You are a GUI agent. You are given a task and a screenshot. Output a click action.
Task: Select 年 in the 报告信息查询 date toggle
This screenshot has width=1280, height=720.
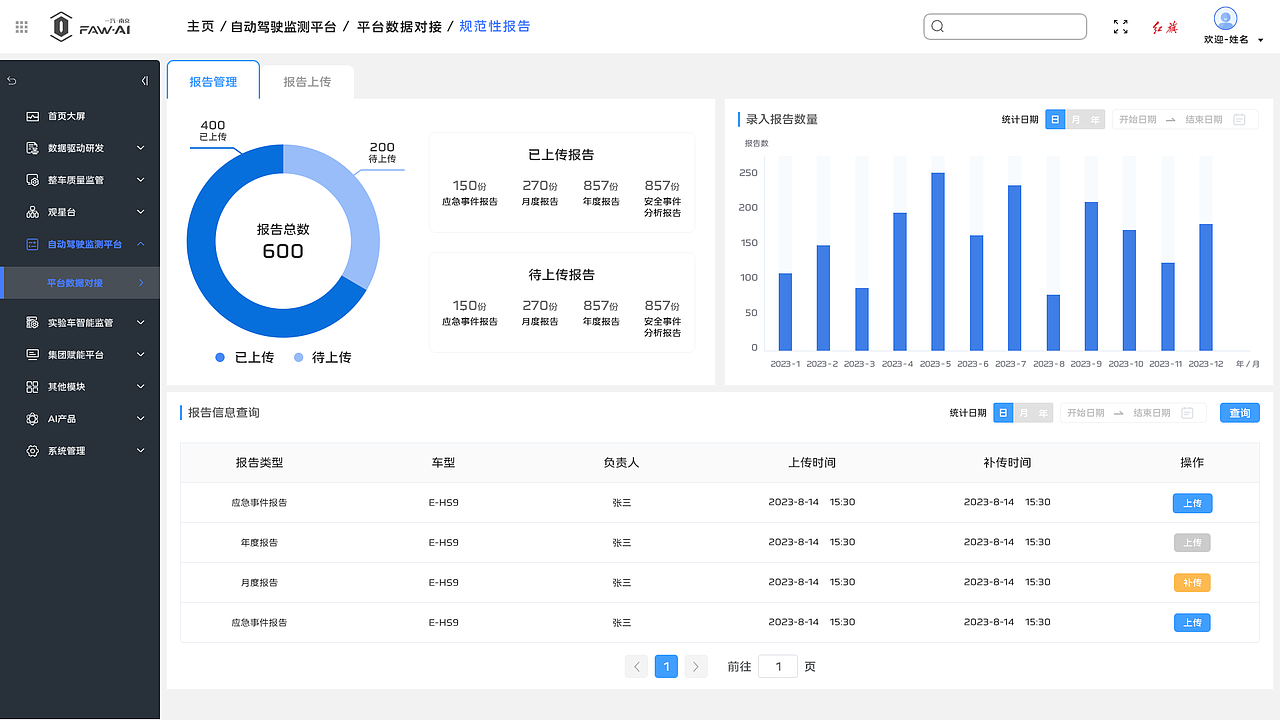point(1042,412)
